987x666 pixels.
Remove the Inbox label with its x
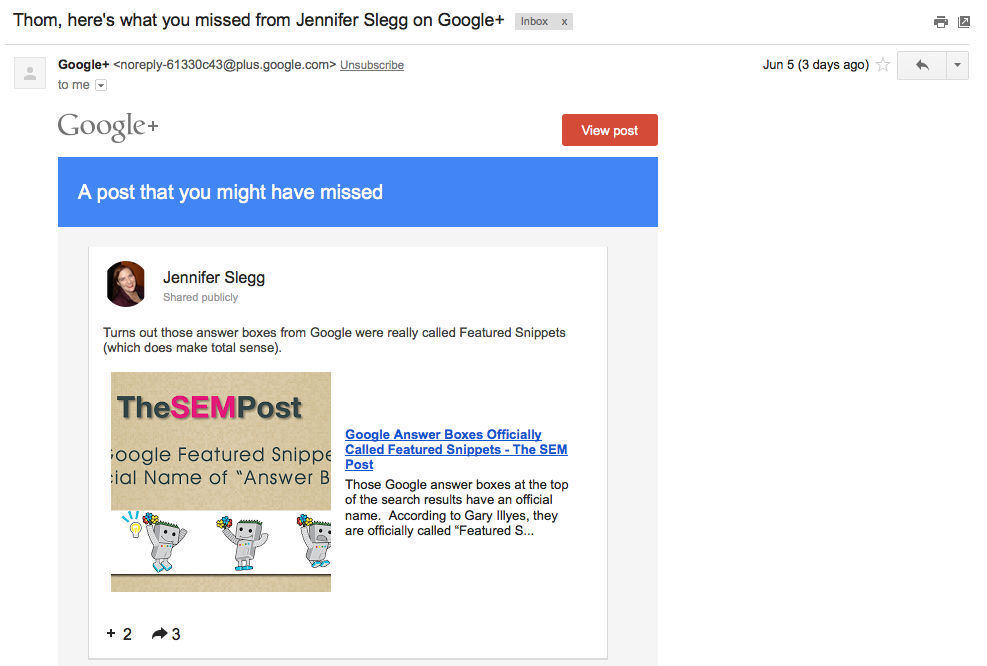click(564, 22)
